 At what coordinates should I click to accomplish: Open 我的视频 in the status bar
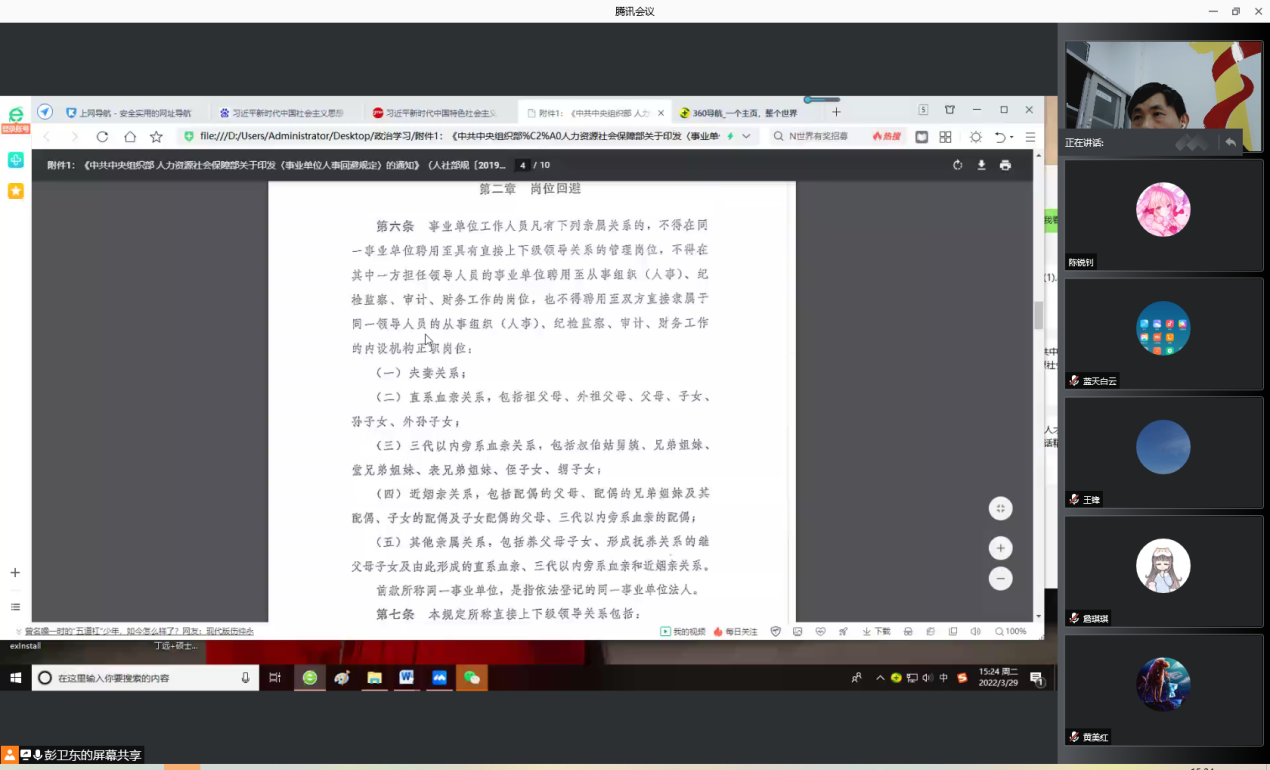[683, 632]
